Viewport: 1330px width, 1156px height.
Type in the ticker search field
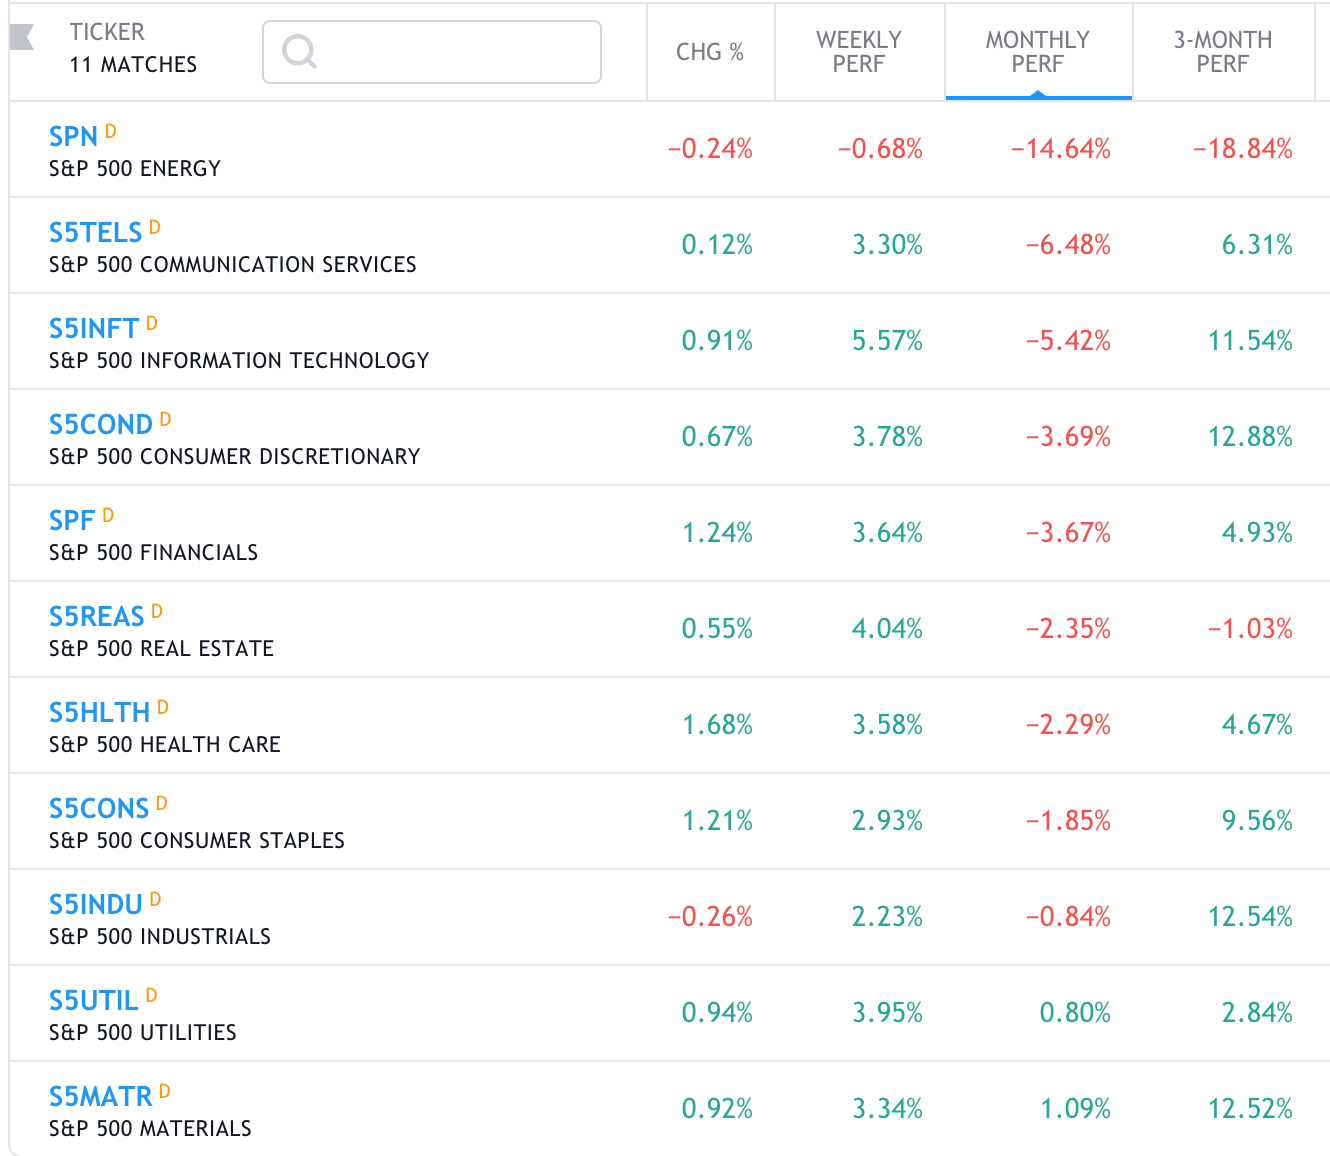coord(450,52)
